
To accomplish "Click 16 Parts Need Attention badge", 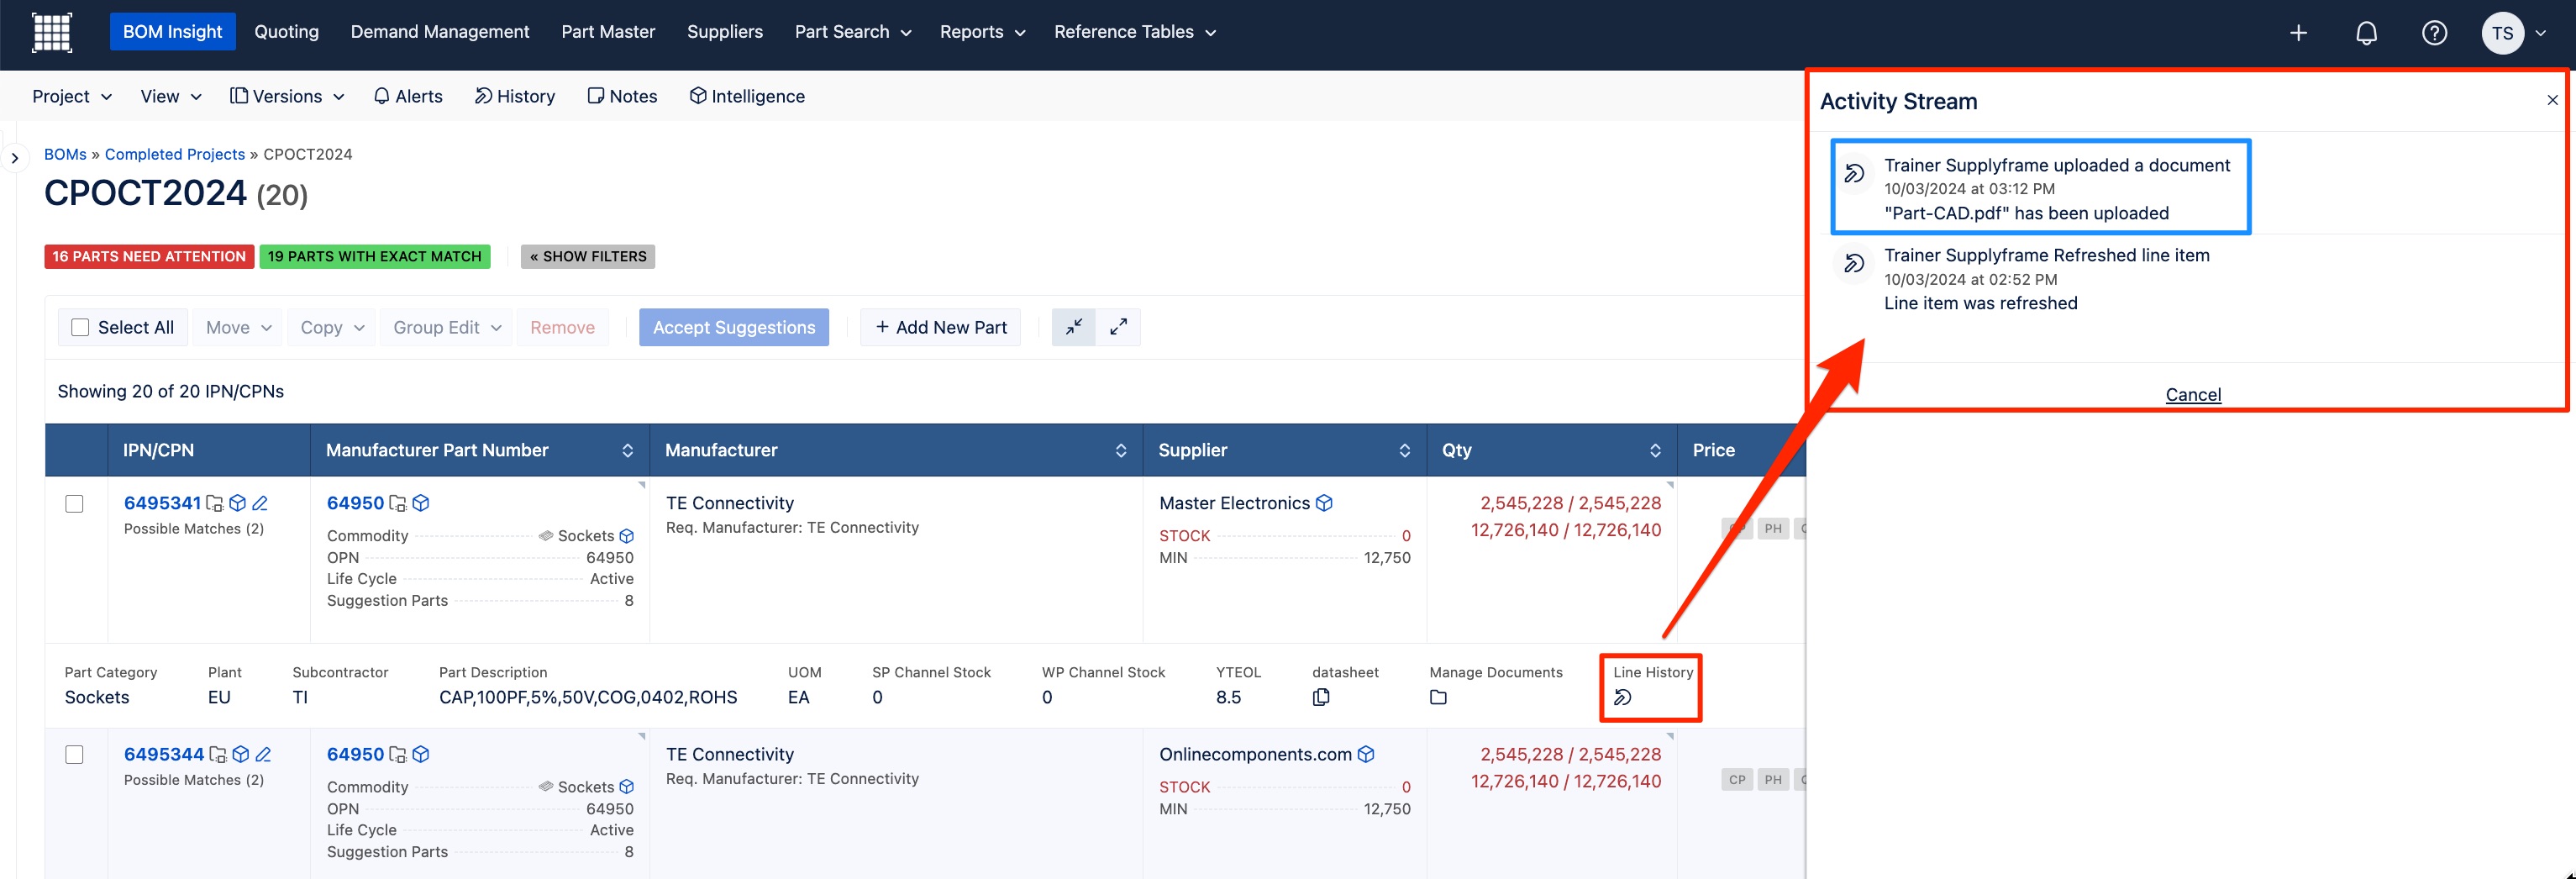I will (149, 257).
